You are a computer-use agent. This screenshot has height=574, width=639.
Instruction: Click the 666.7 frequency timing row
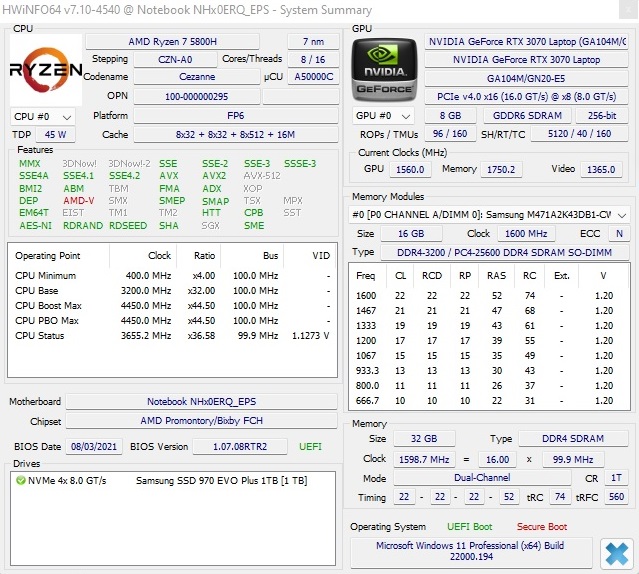(x=489, y=400)
